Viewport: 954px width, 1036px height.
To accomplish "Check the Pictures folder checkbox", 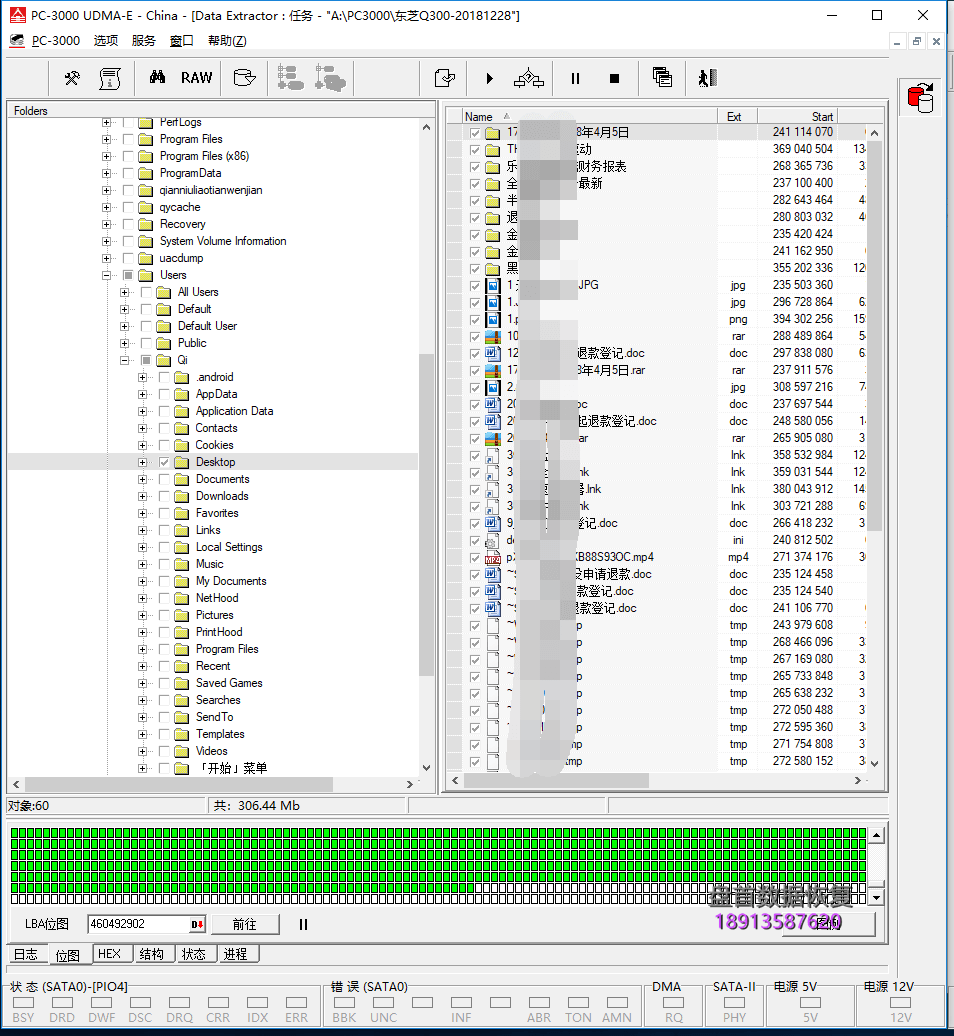I will (x=164, y=615).
